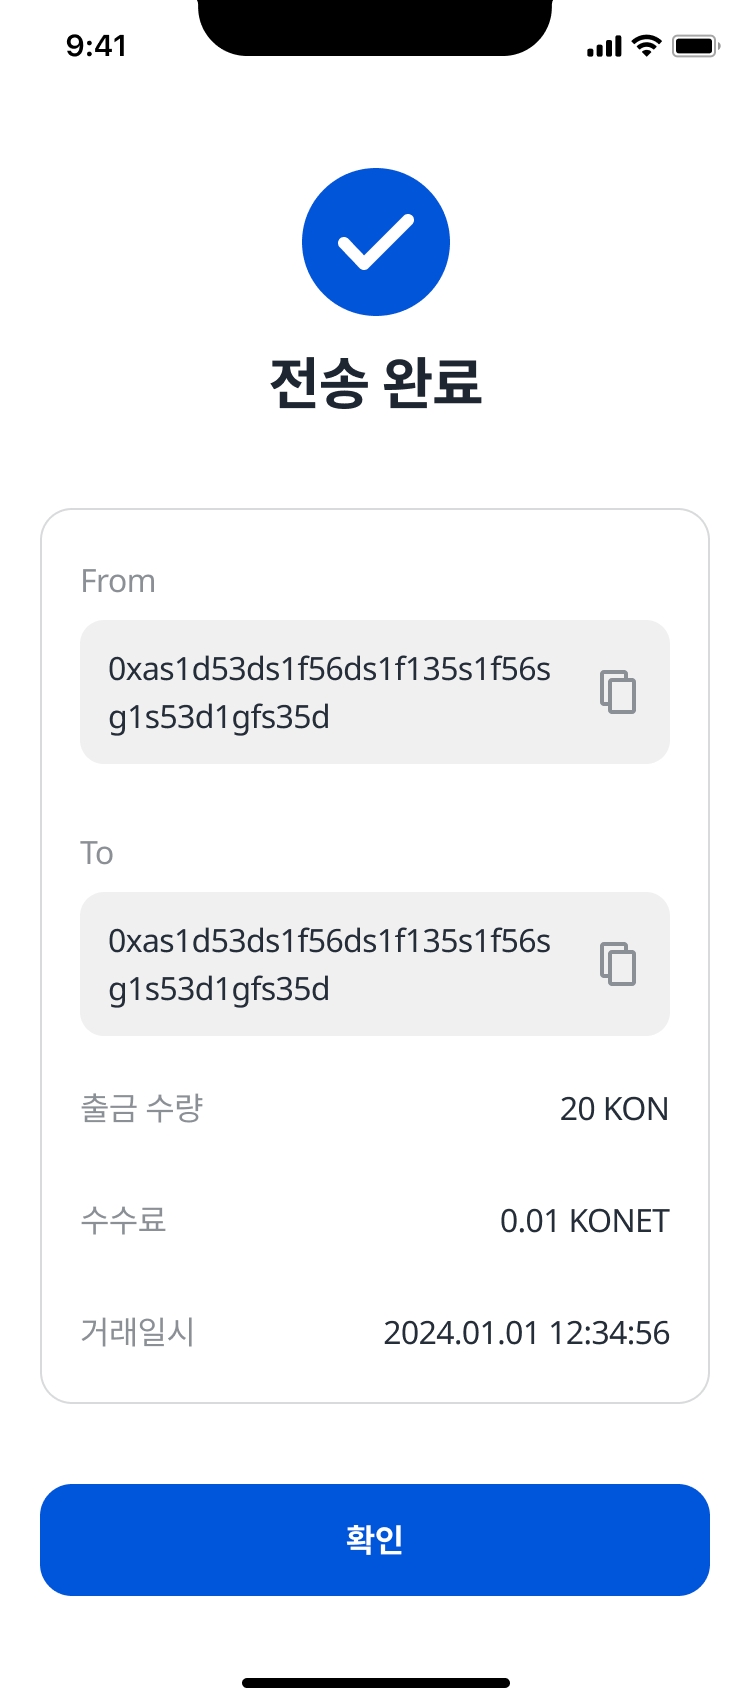Select the From address text field

pyautogui.click(x=330, y=692)
